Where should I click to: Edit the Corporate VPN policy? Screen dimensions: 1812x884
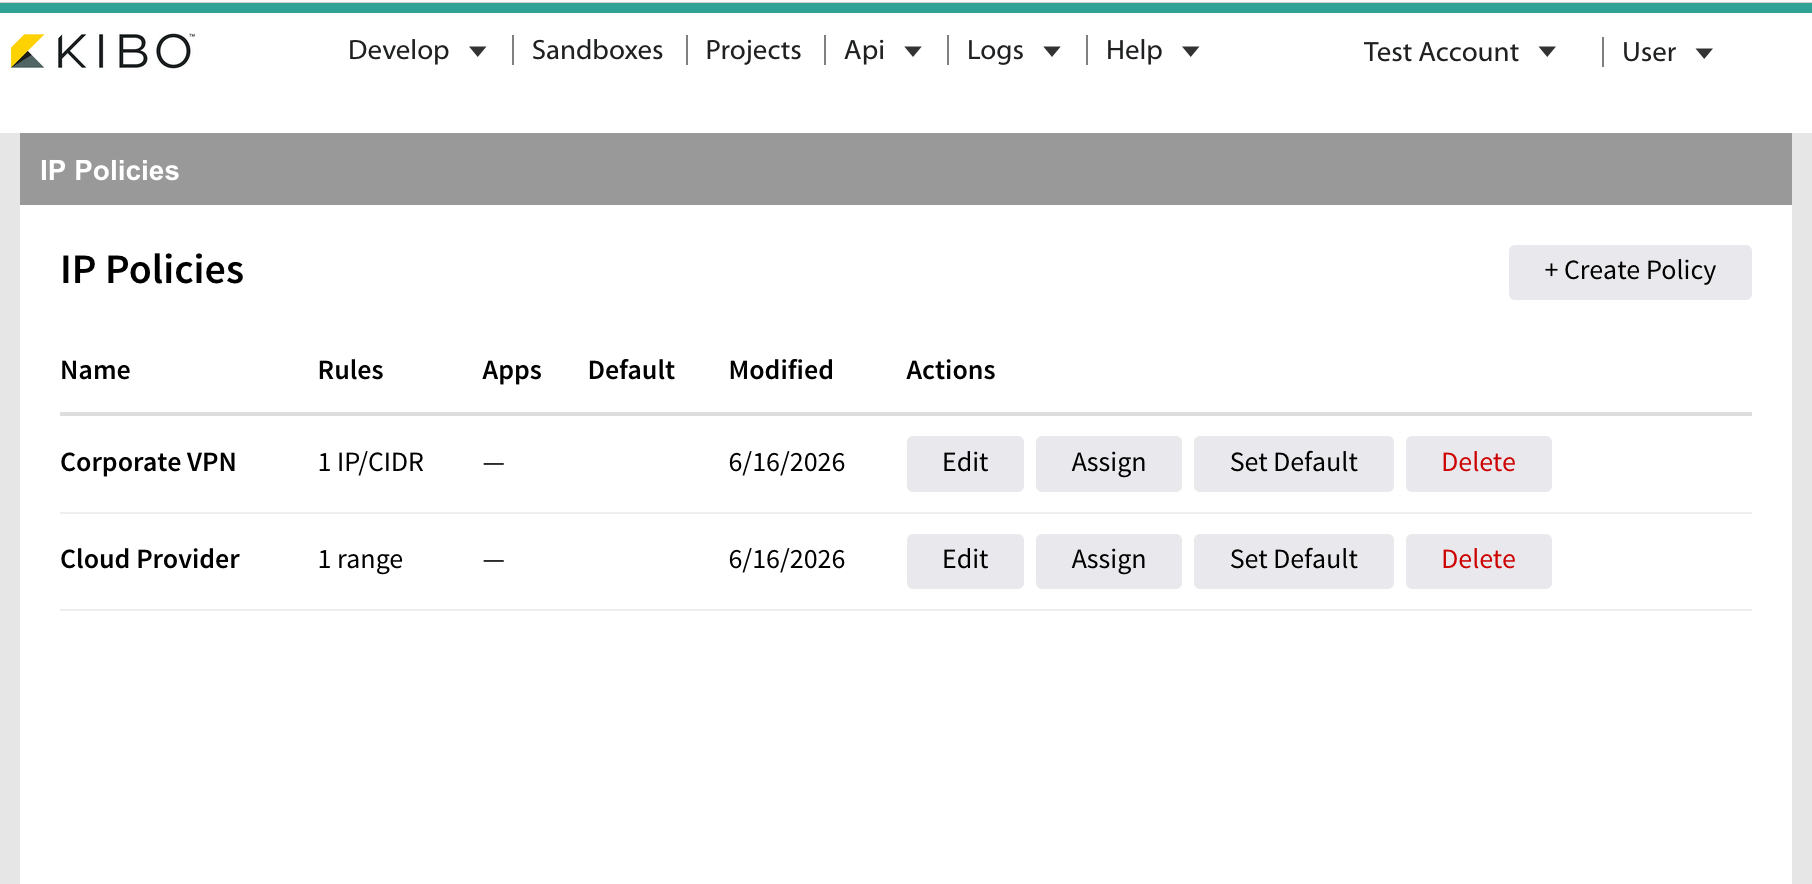pyautogui.click(x=965, y=463)
